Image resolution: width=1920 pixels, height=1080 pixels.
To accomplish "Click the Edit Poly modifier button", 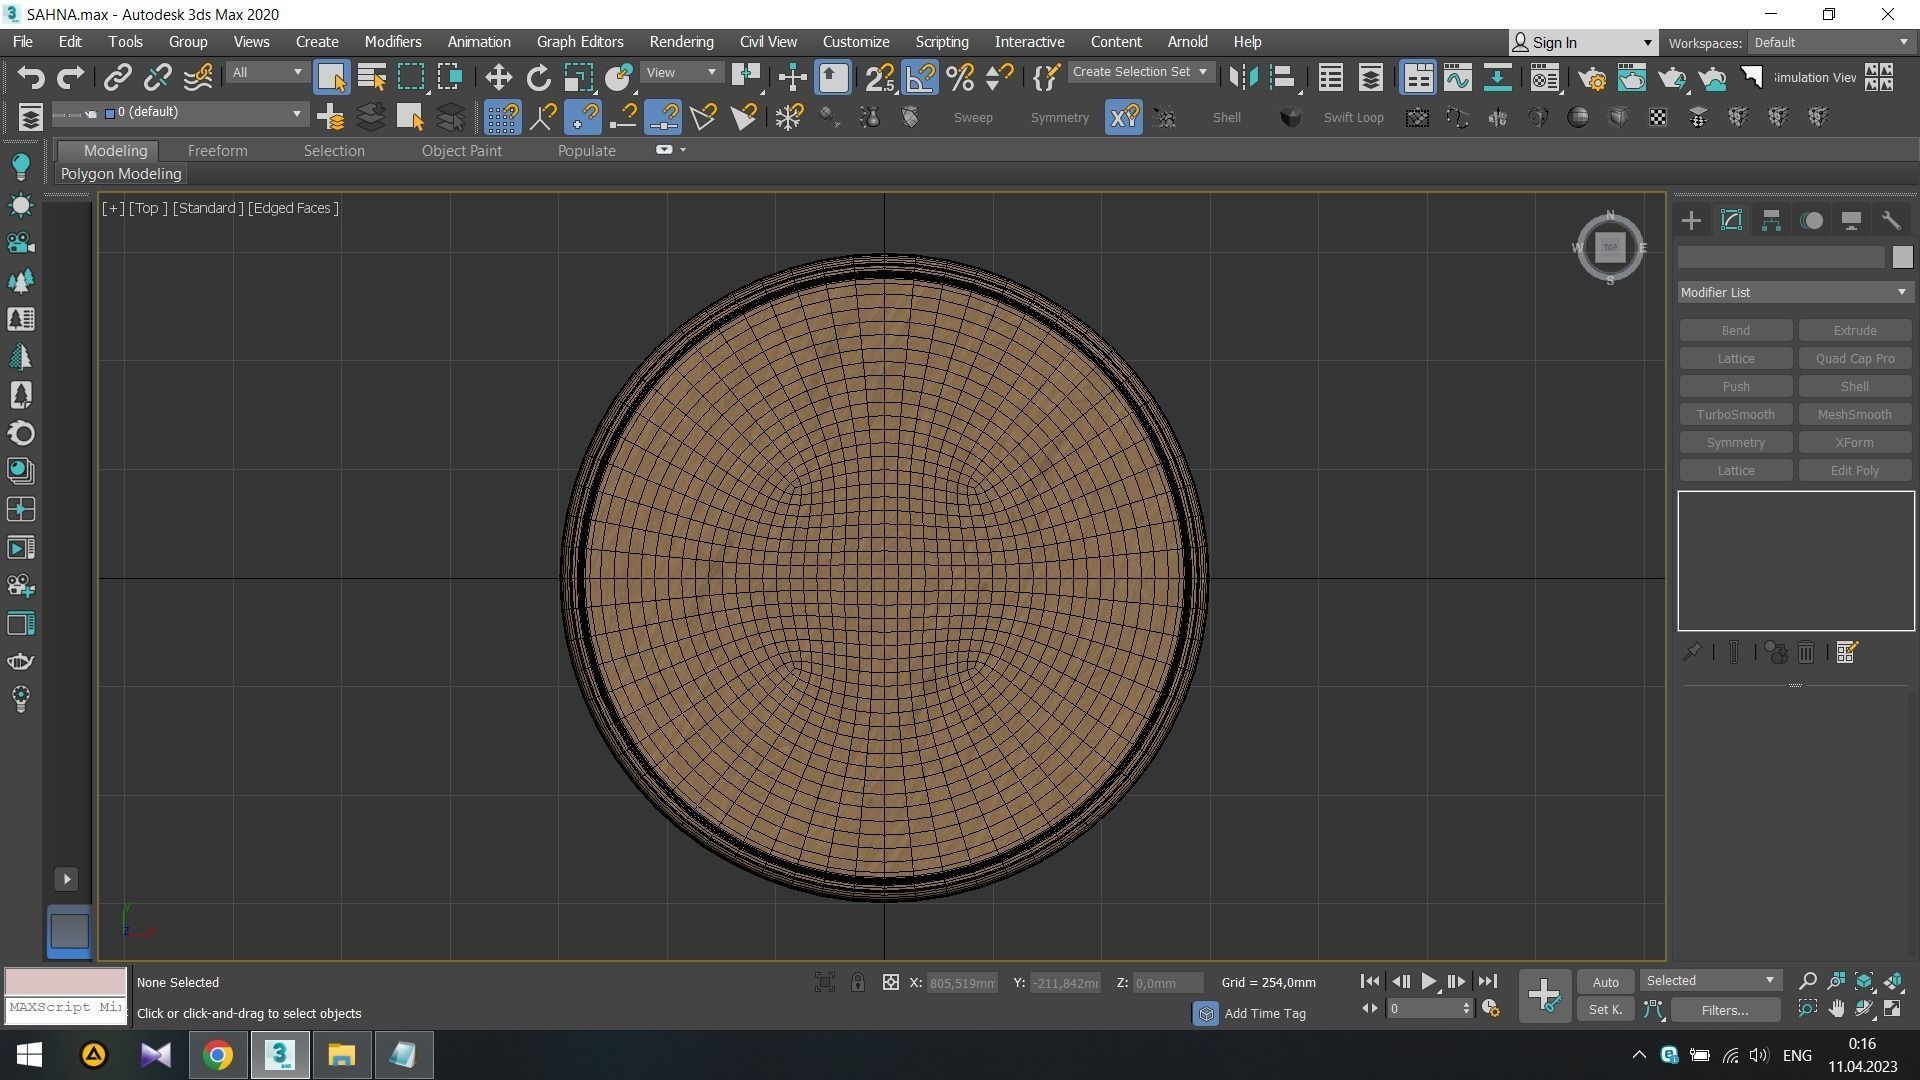I will (x=1854, y=470).
